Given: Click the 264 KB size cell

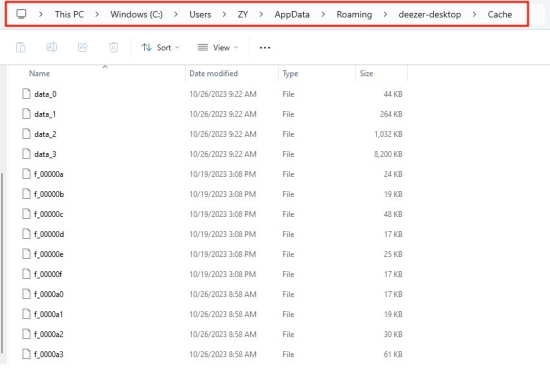Looking at the screenshot, I should tap(391, 114).
